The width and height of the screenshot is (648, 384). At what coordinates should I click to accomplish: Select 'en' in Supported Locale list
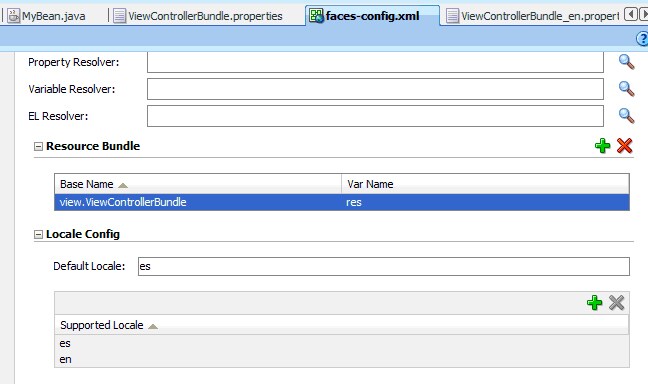pos(341,360)
